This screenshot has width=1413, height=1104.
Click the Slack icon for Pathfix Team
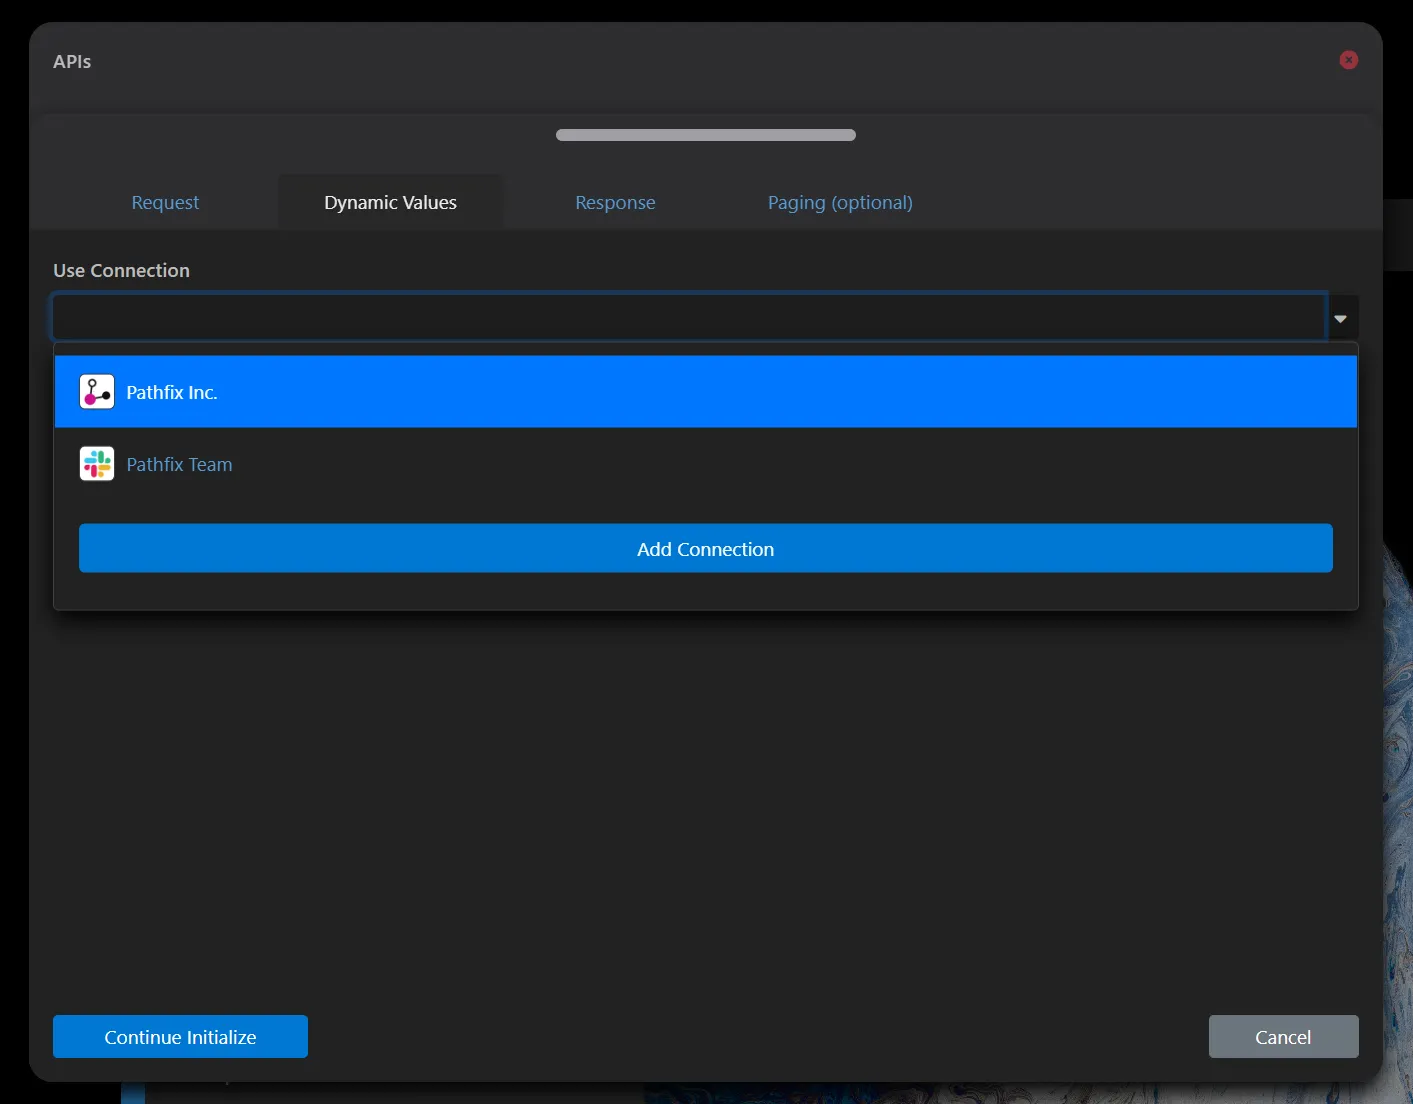(97, 464)
